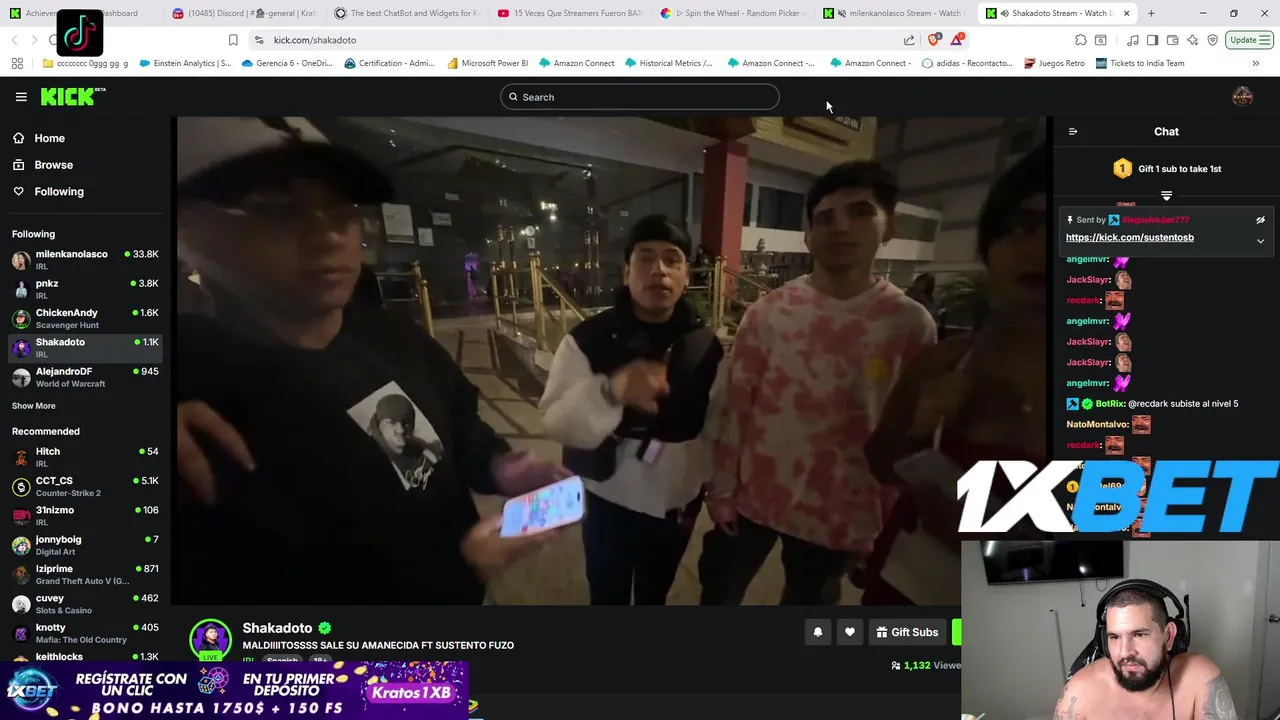Click the Gift 1 sub to take 1st banner
This screenshot has width=1280, height=720.
click(1166, 169)
